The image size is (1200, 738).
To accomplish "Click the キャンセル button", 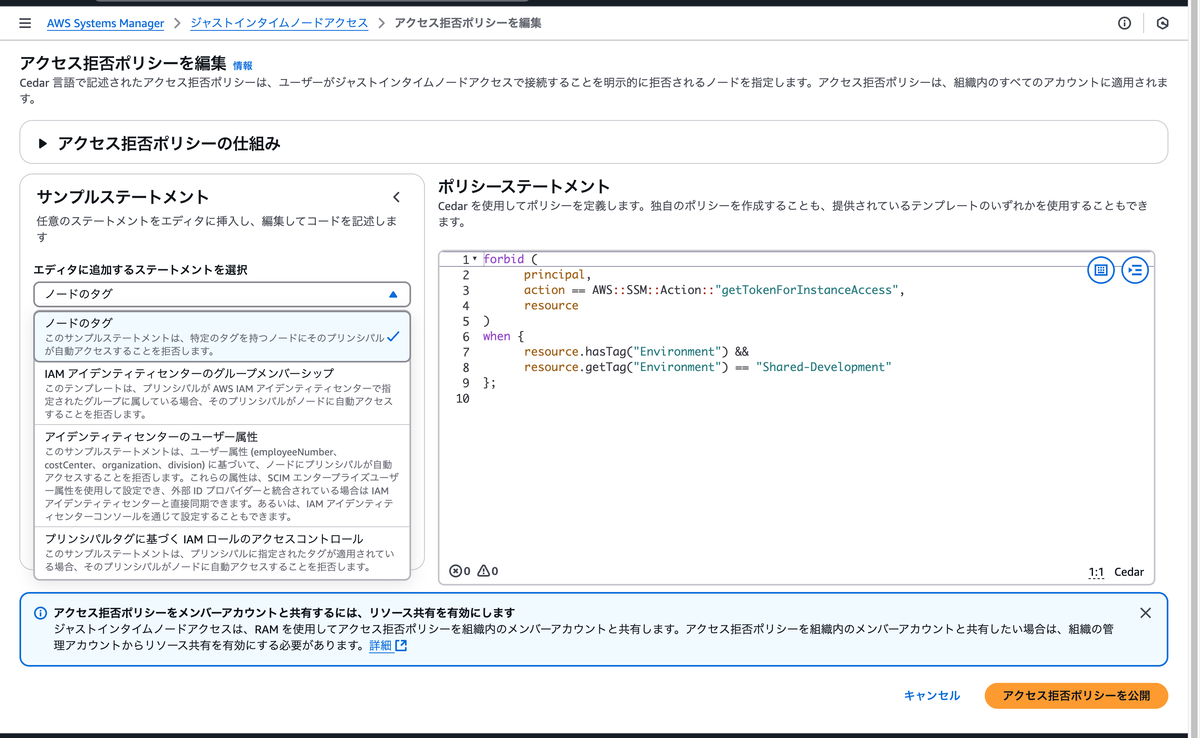I will (932, 695).
